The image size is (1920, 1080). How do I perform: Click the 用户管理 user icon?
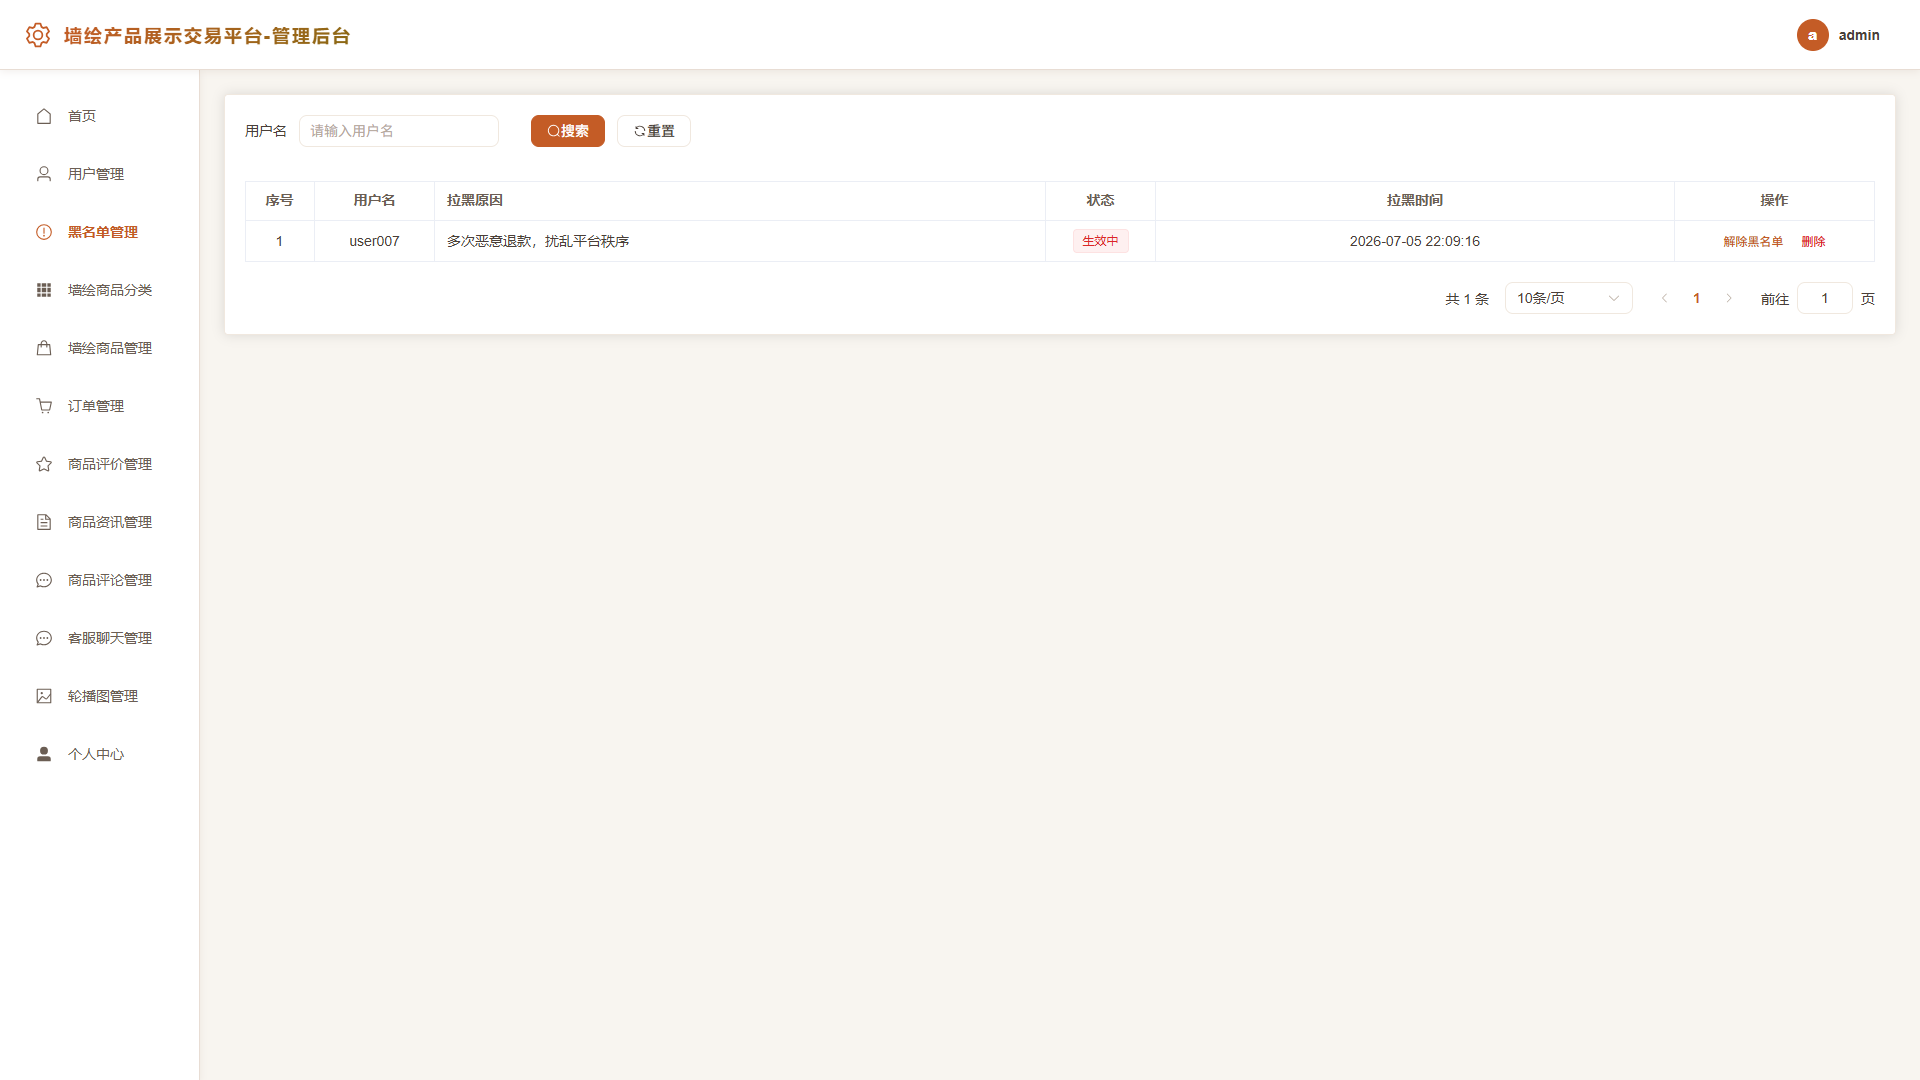(44, 174)
